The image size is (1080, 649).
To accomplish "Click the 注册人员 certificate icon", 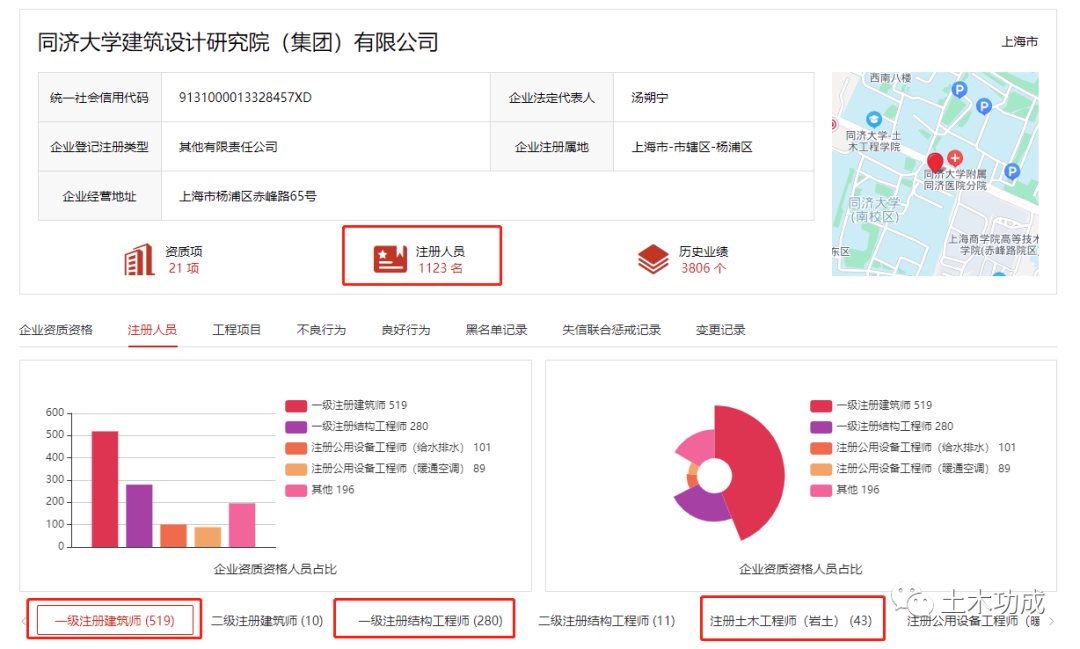I will pos(390,260).
